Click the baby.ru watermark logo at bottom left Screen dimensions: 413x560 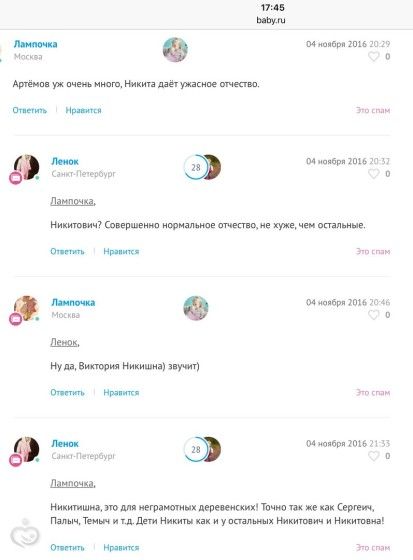pyautogui.click(x=24, y=534)
